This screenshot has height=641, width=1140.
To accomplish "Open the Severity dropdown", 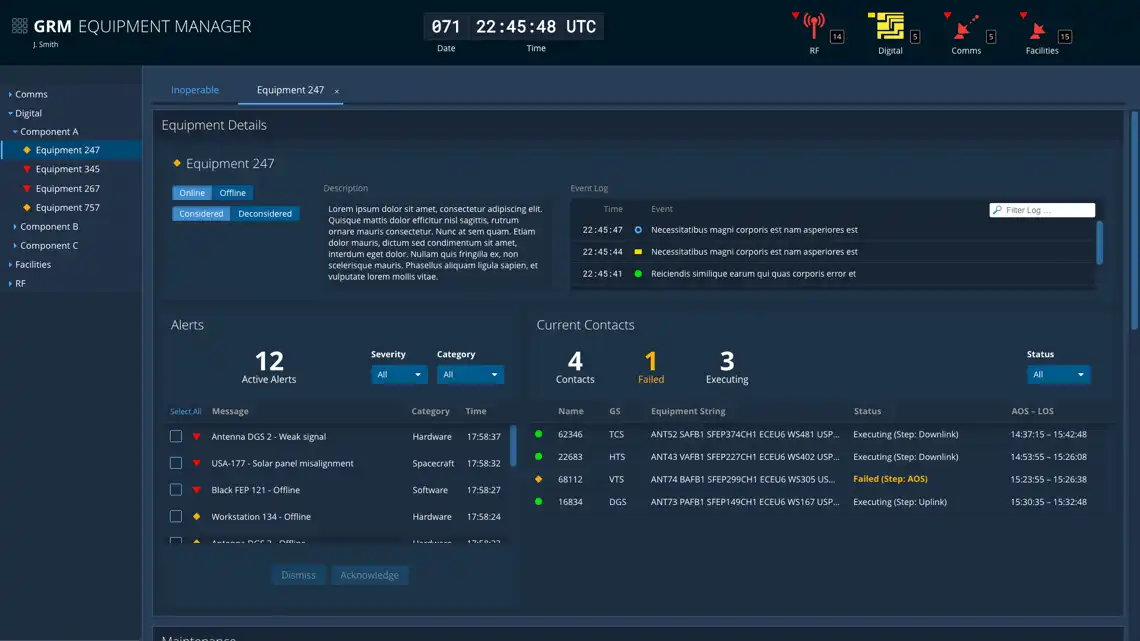I will [x=398, y=374].
